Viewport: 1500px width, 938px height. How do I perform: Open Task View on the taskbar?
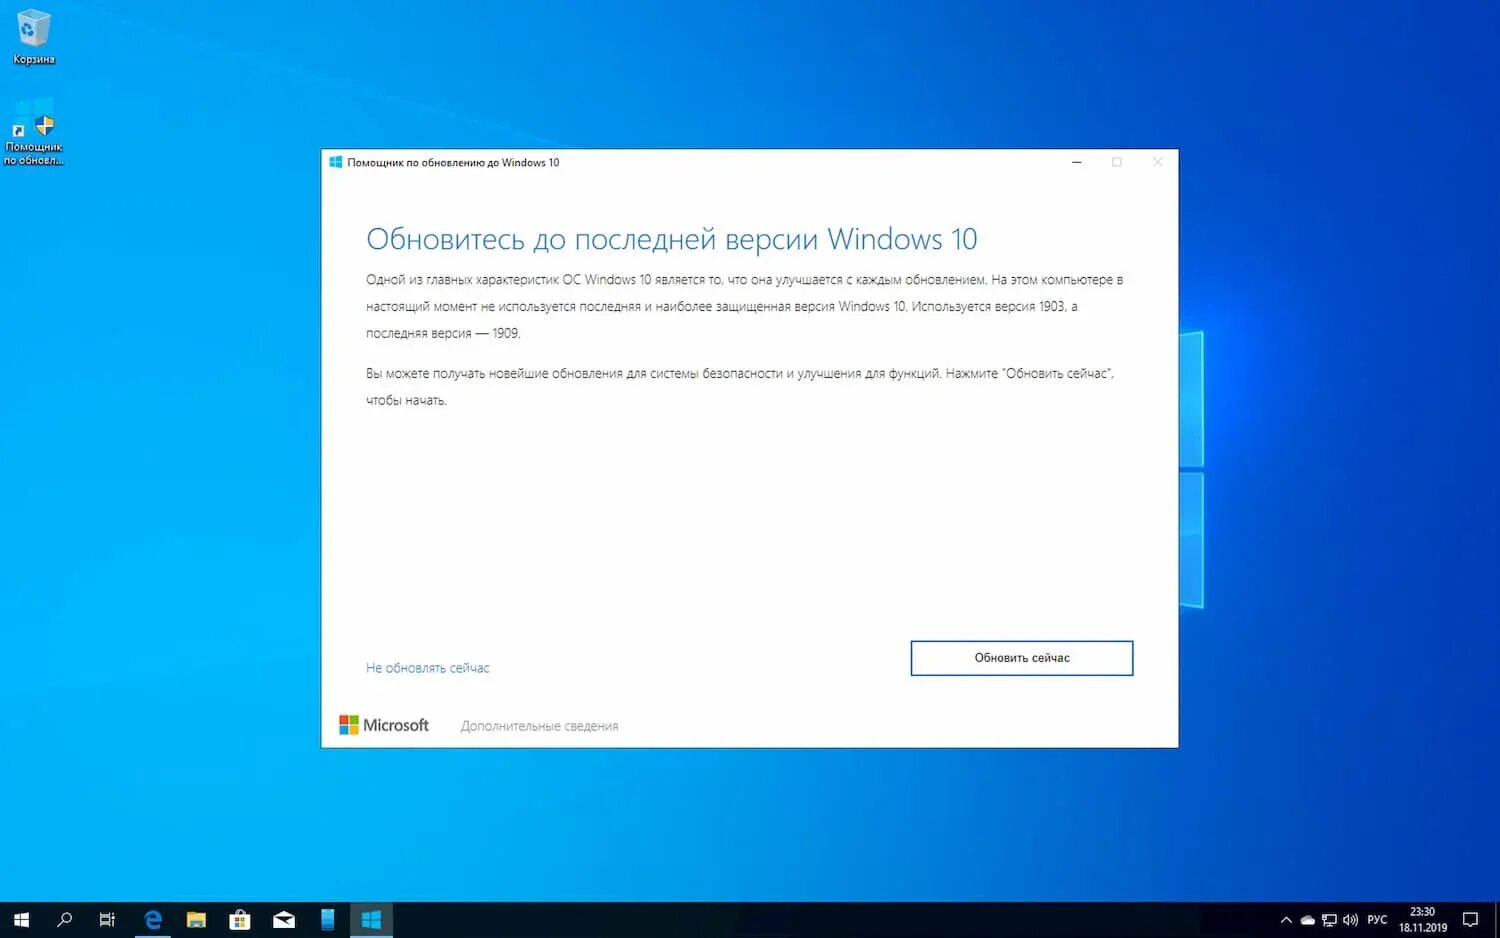[x=108, y=920]
